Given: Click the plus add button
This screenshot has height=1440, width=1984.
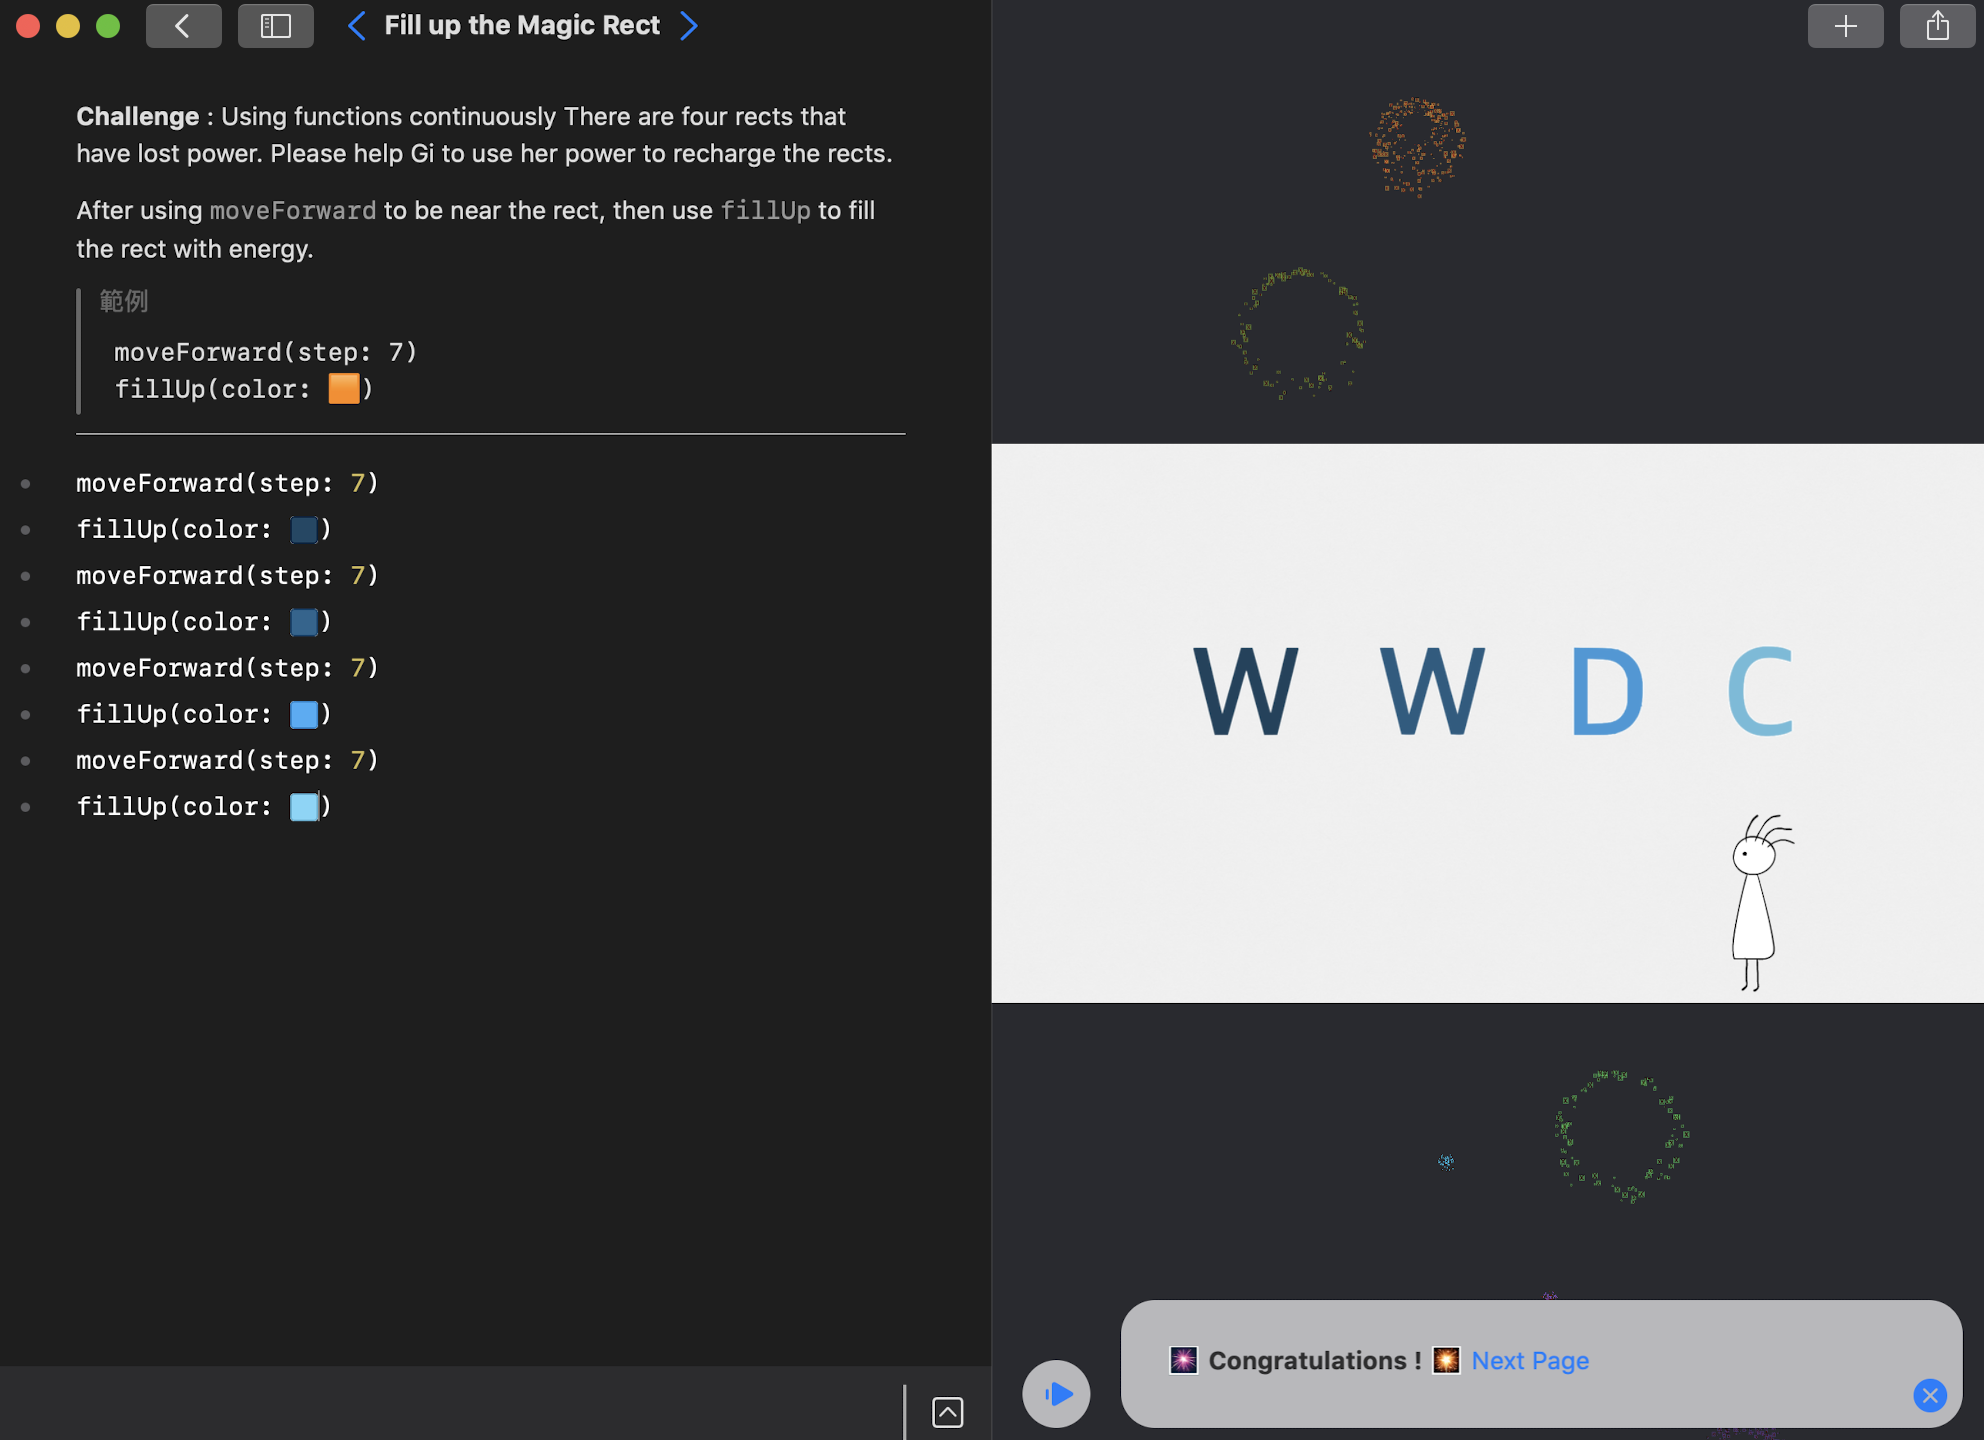Looking at the screenshot, I should (x=1845, y=26).
